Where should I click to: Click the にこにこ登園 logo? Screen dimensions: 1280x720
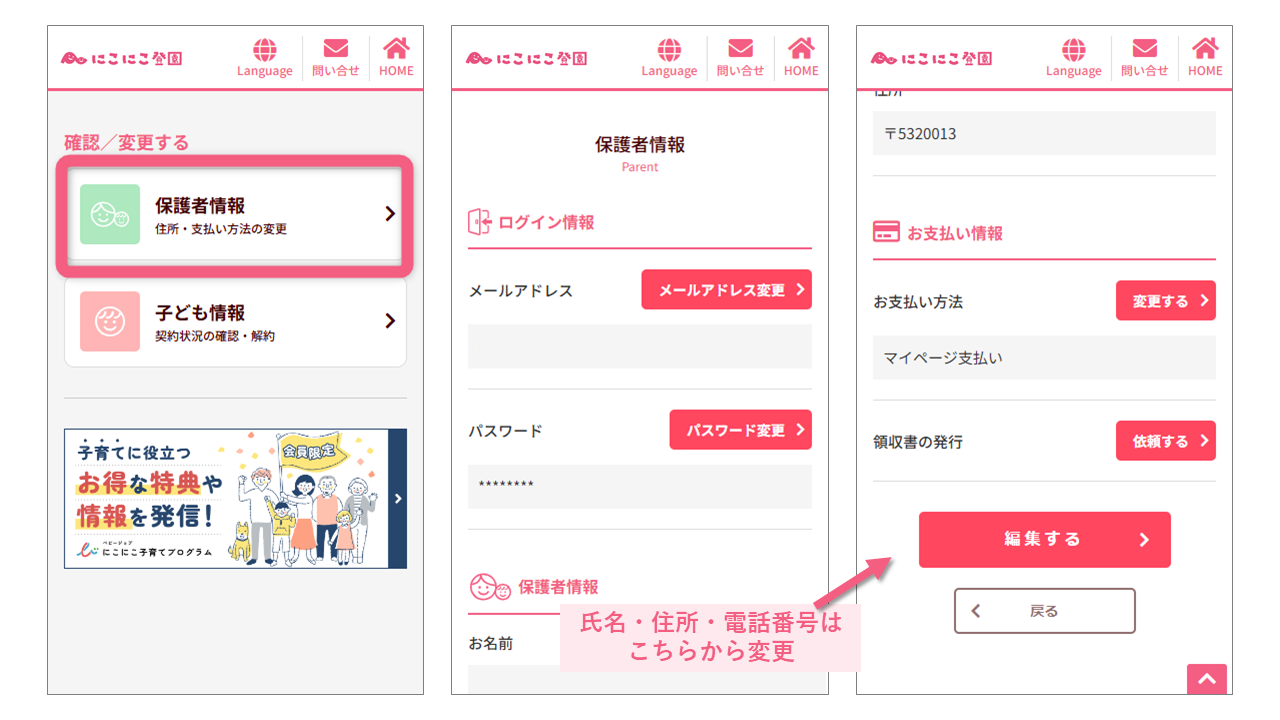120,58
